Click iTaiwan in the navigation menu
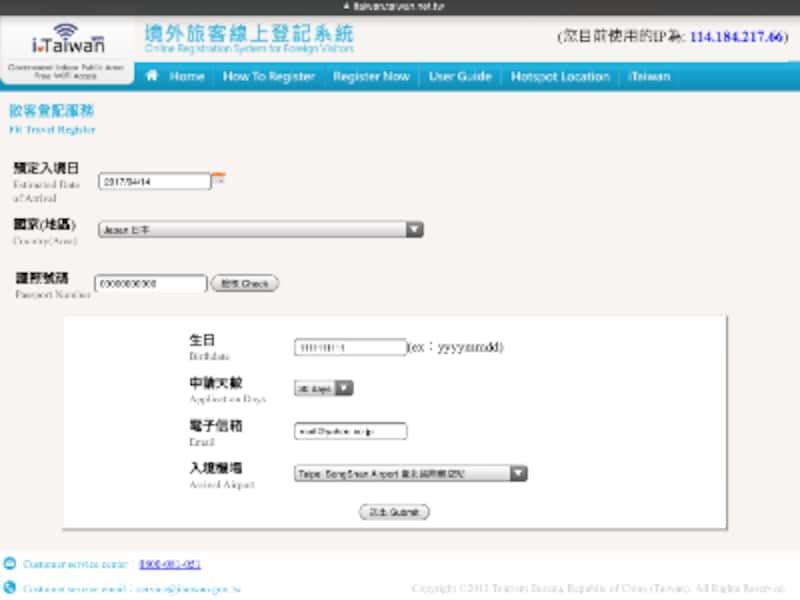This screenshot has width=800, height=600. 649,75
